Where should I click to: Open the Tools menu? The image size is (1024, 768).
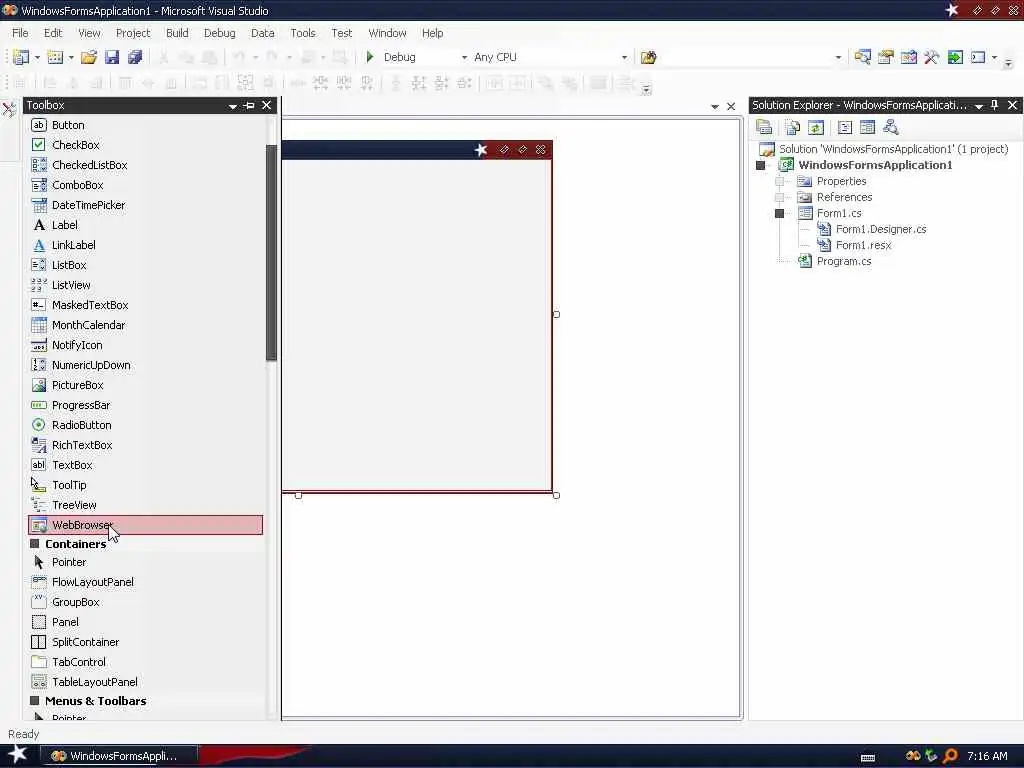tap(302, 33)
